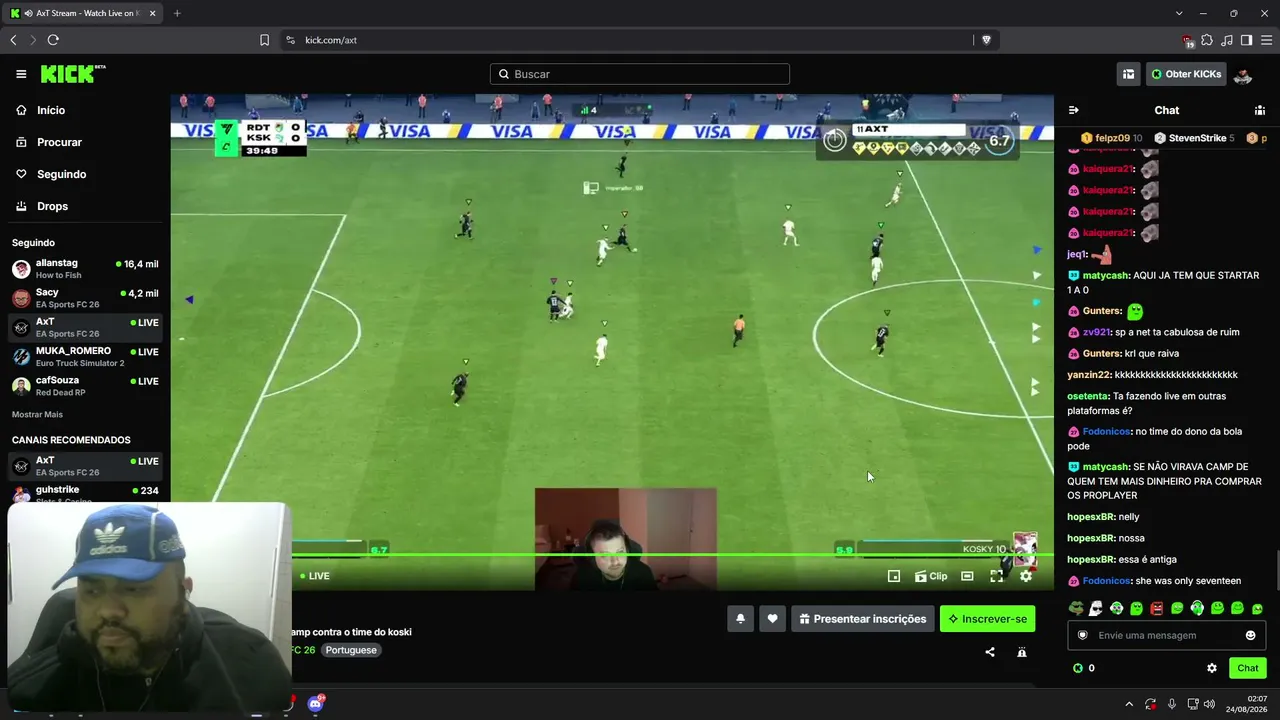The width and height of the screenshot is (1280, 720).
Task: Enter fullscreen on the video player
Action: click(x=996, y=576)
